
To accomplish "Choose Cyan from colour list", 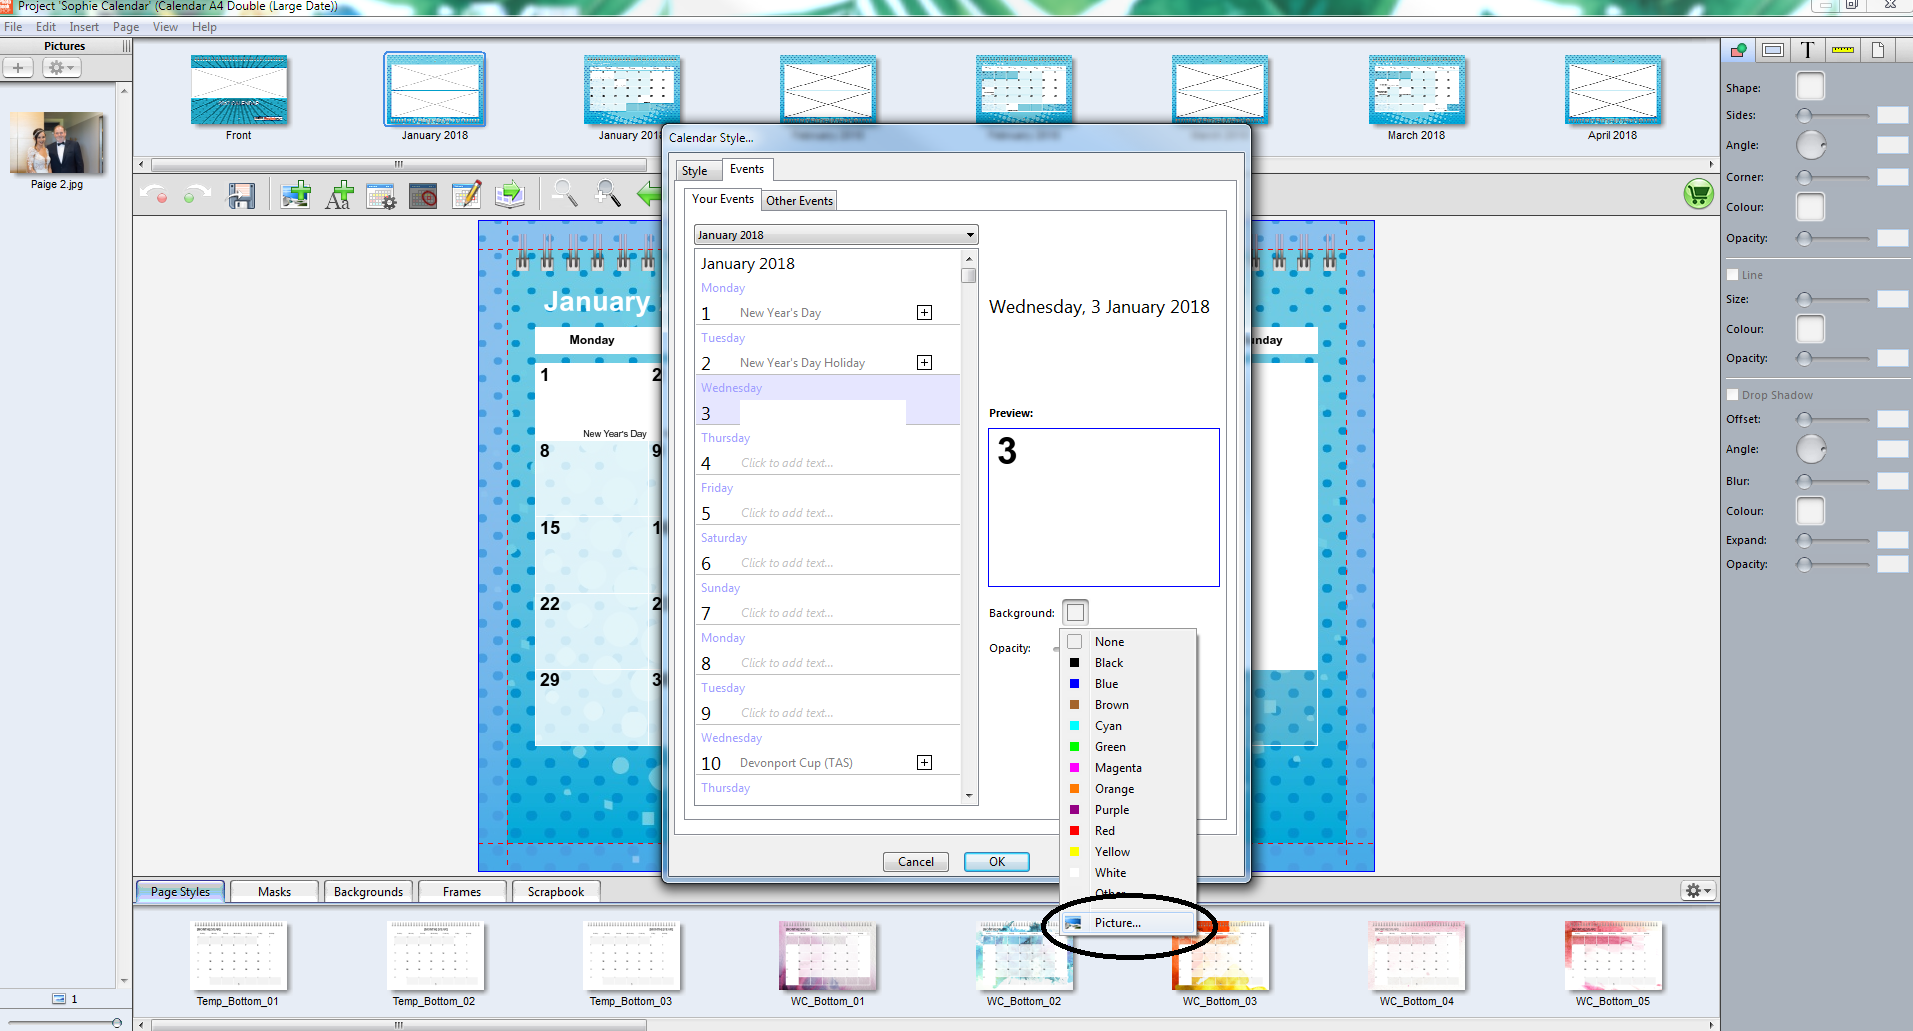I will click(x=1128, y=726).
